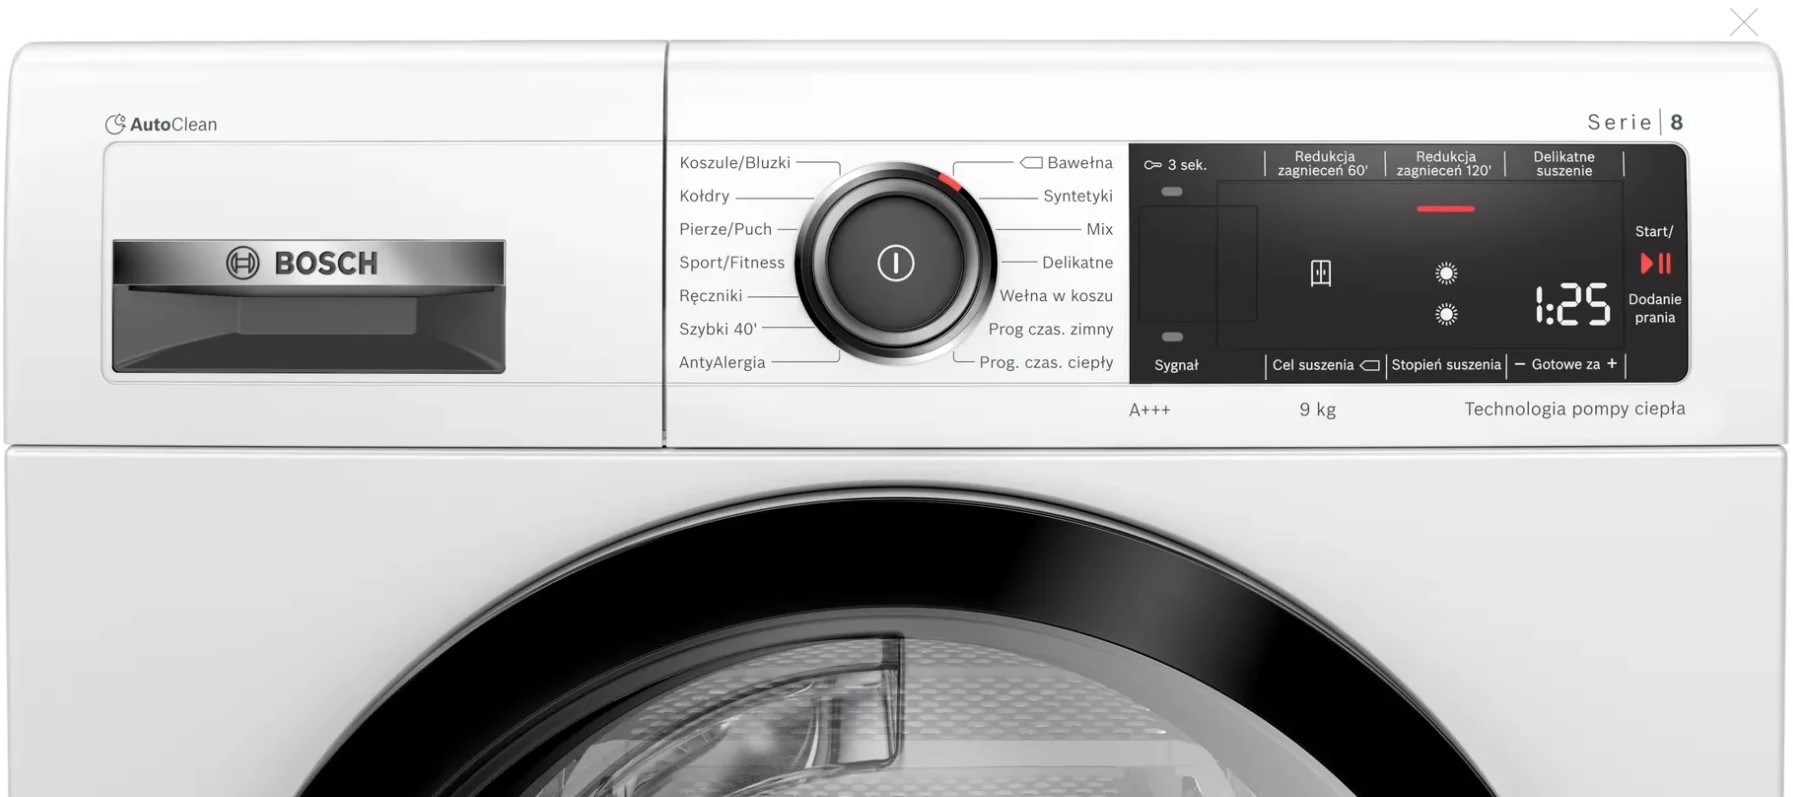Image resolution: width=1793 pixels, height=797 pixels.
Task: Select the Ręczniki program label
Action: tap(711, 296)
